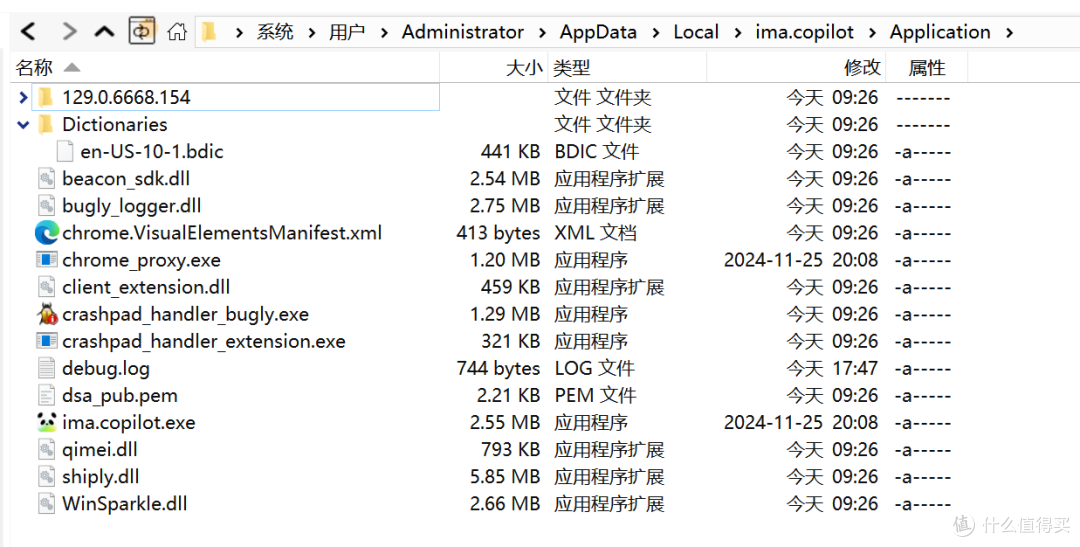The width and height of the screenshot is (1080, 547).
Task: Sort by the 大小 column header
Action: (524, 68)
